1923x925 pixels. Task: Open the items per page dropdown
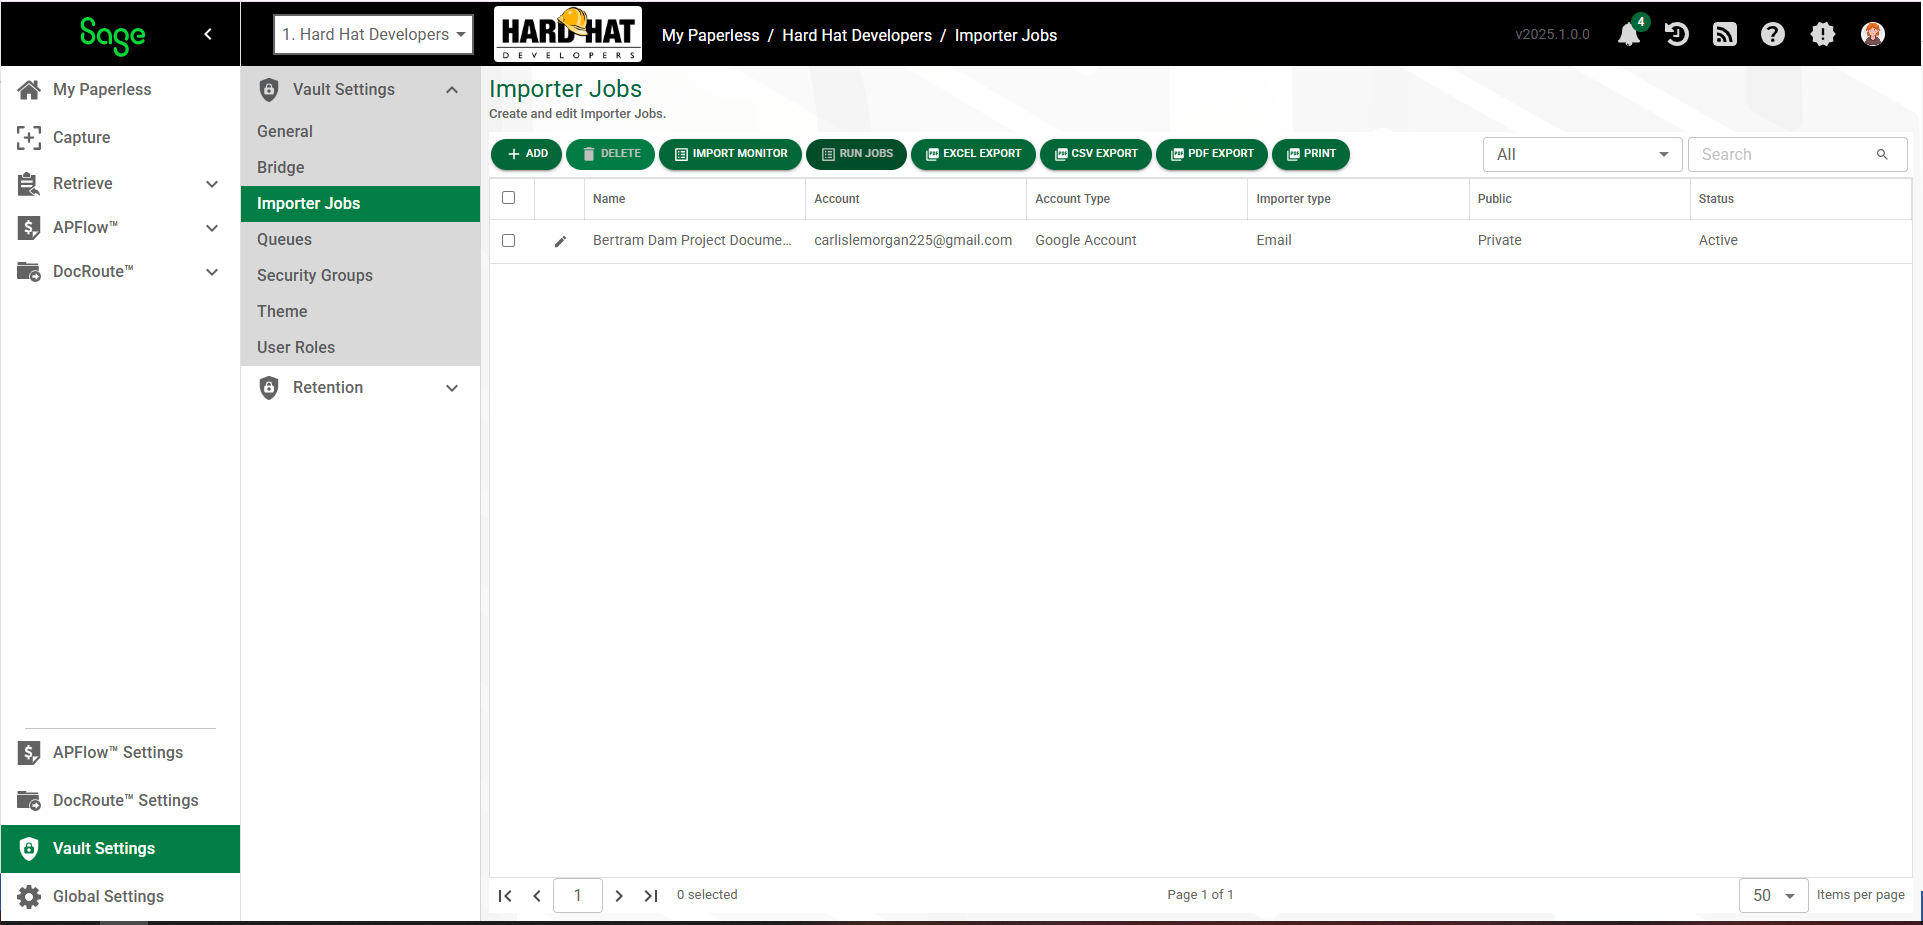click(x=1773, y=896)
